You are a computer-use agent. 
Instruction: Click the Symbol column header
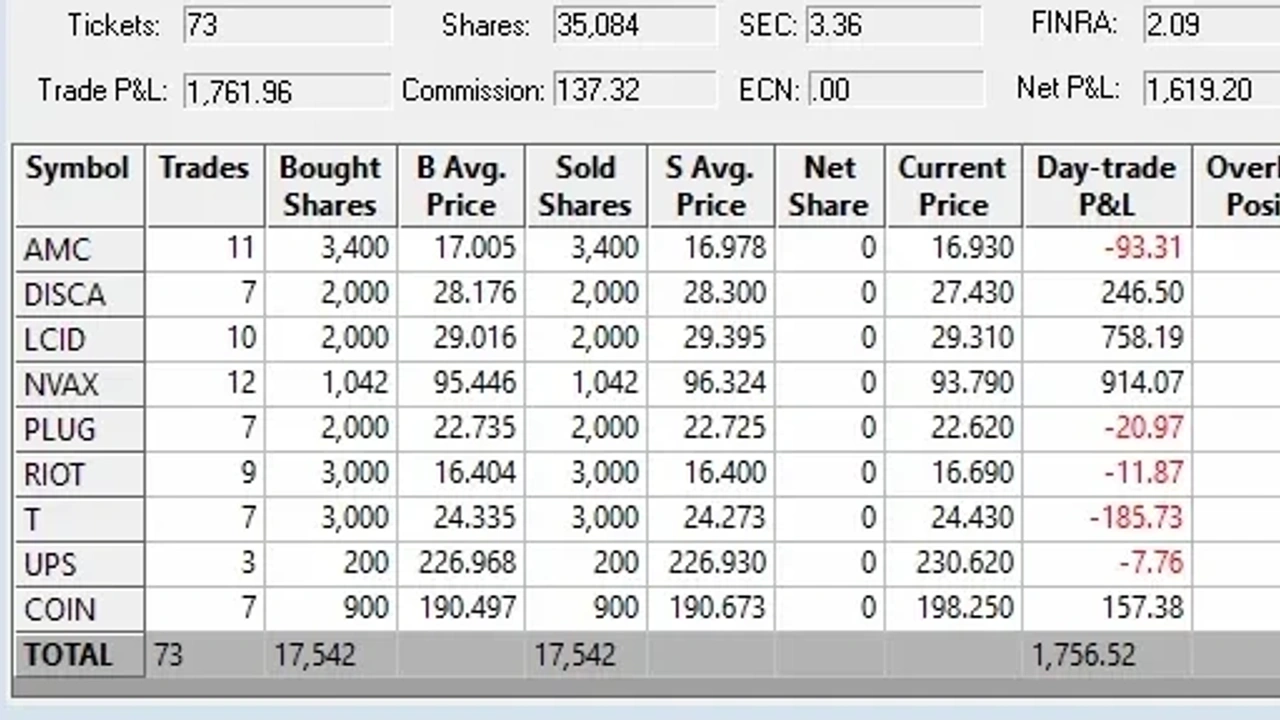(78, 186)
